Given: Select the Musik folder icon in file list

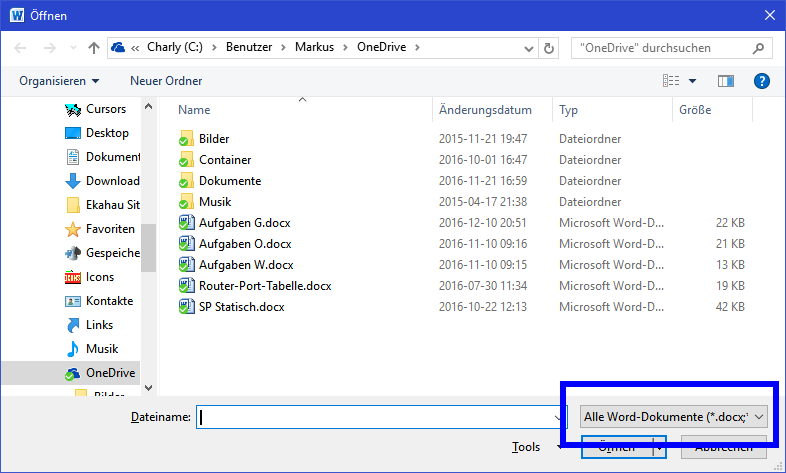Looking at the screenshot, I should click(186, 202).
